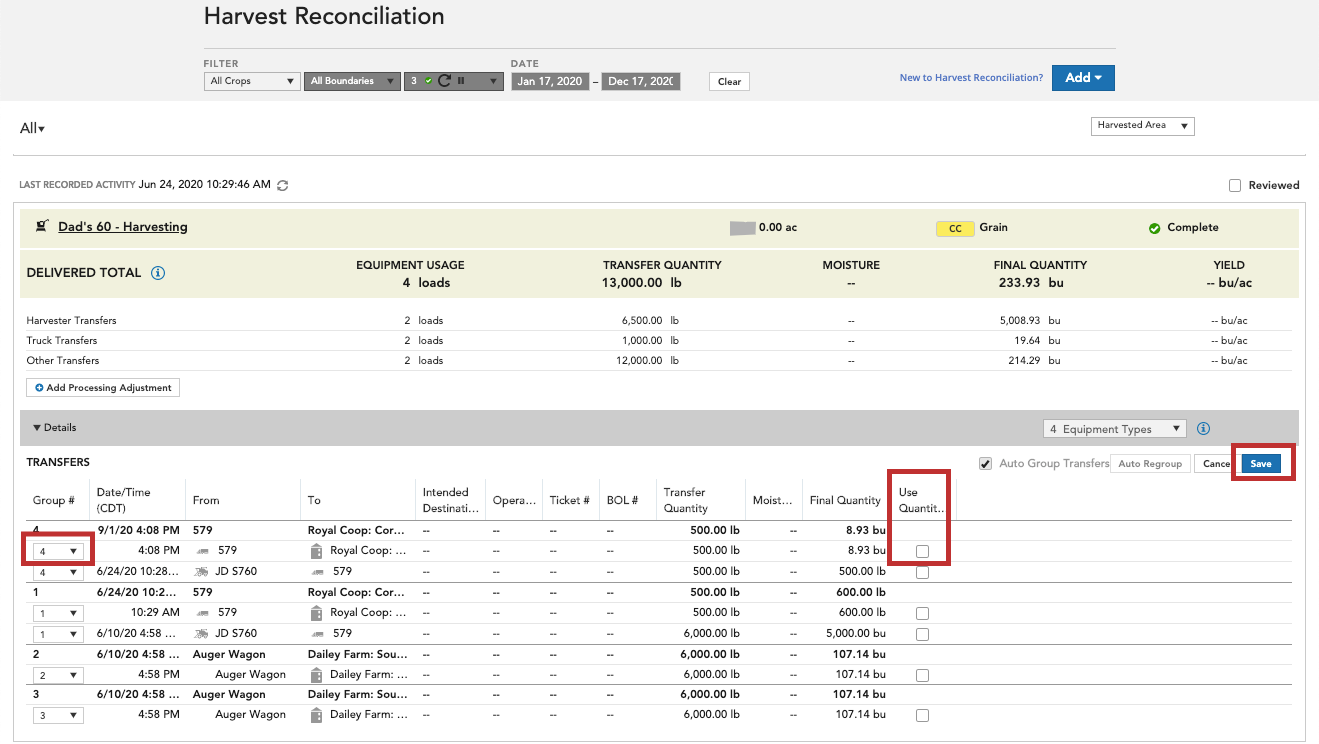Open Group # dropdown for the 4:08 PM row

(58, 551)
